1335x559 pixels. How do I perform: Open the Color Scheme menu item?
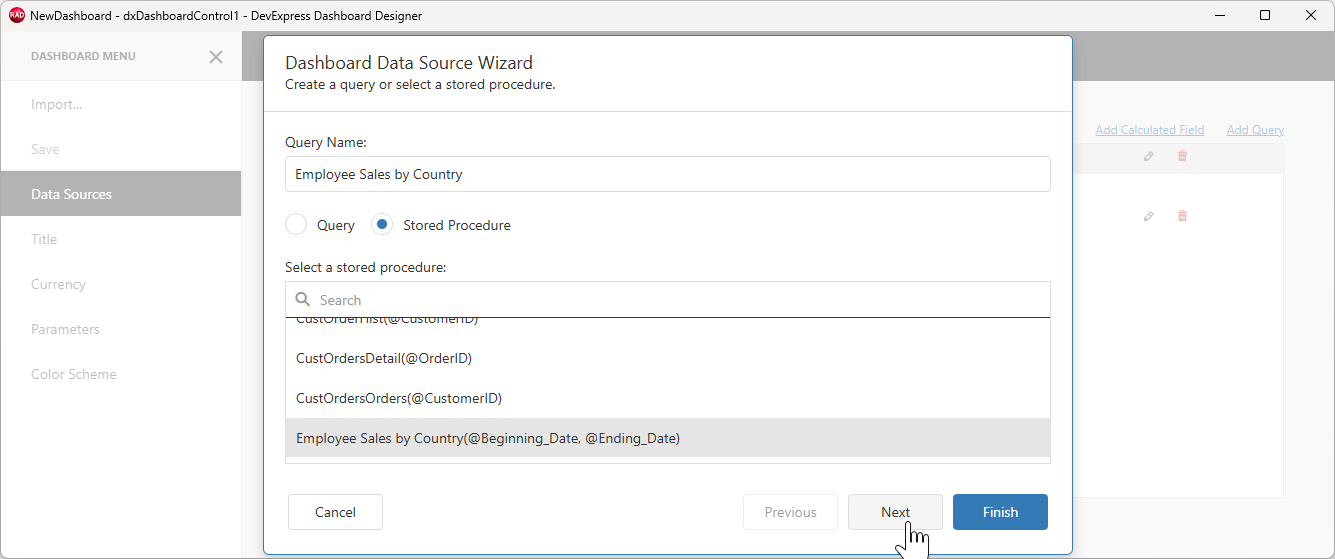click(120, 374)
